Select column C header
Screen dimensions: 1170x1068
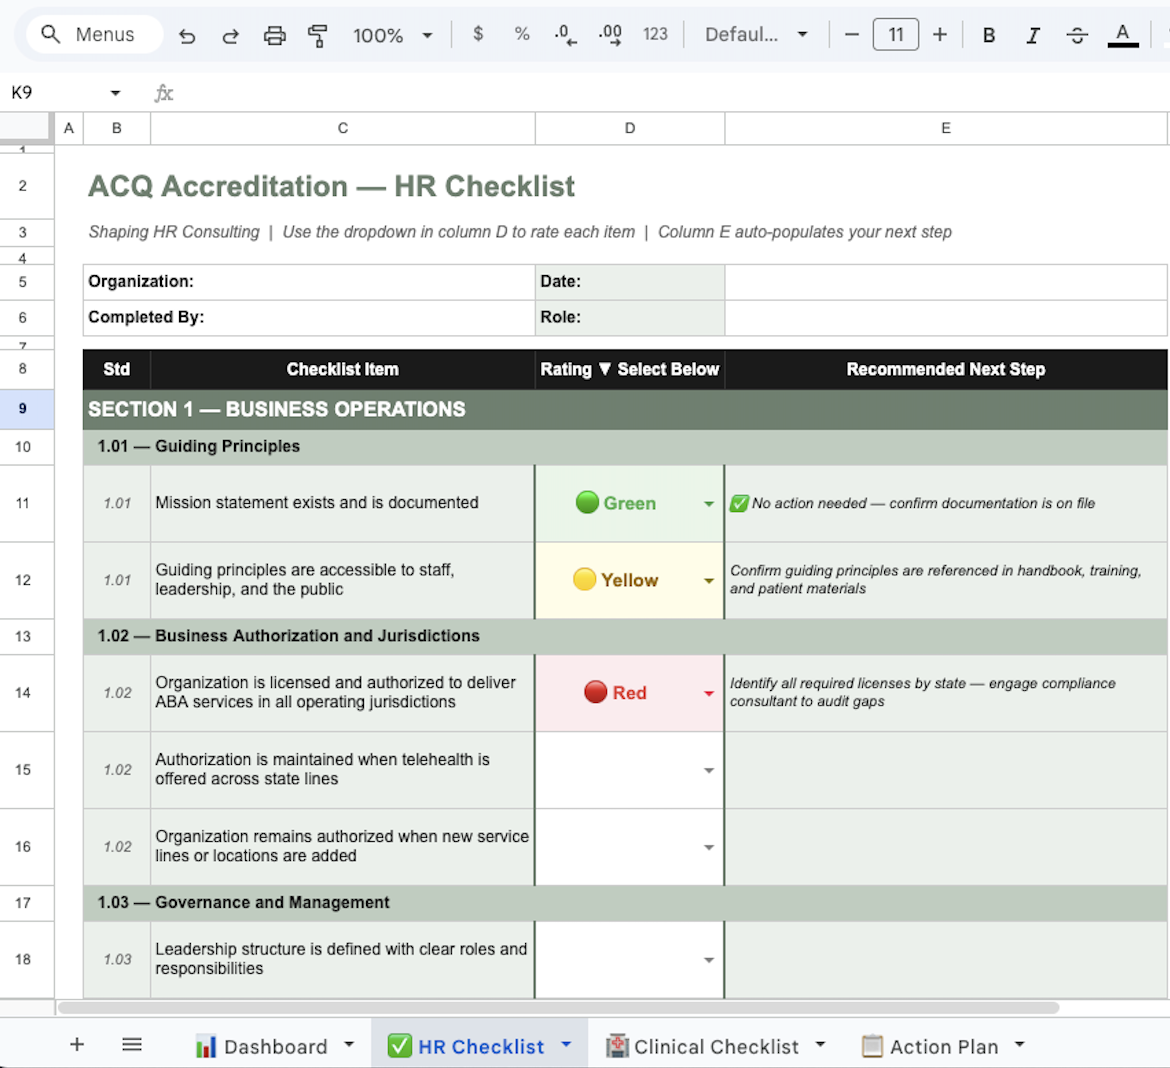pyautogui.click(x=342, y=128)
